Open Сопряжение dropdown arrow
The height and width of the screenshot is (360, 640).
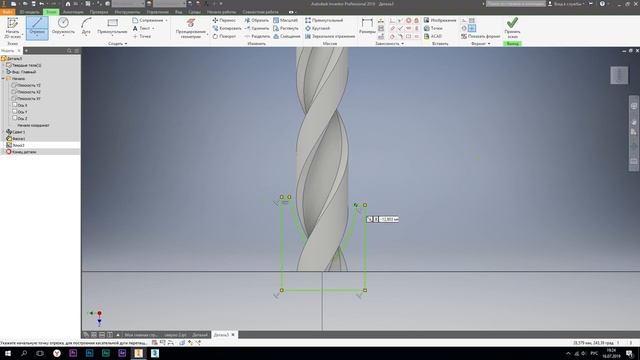point(167,20)
